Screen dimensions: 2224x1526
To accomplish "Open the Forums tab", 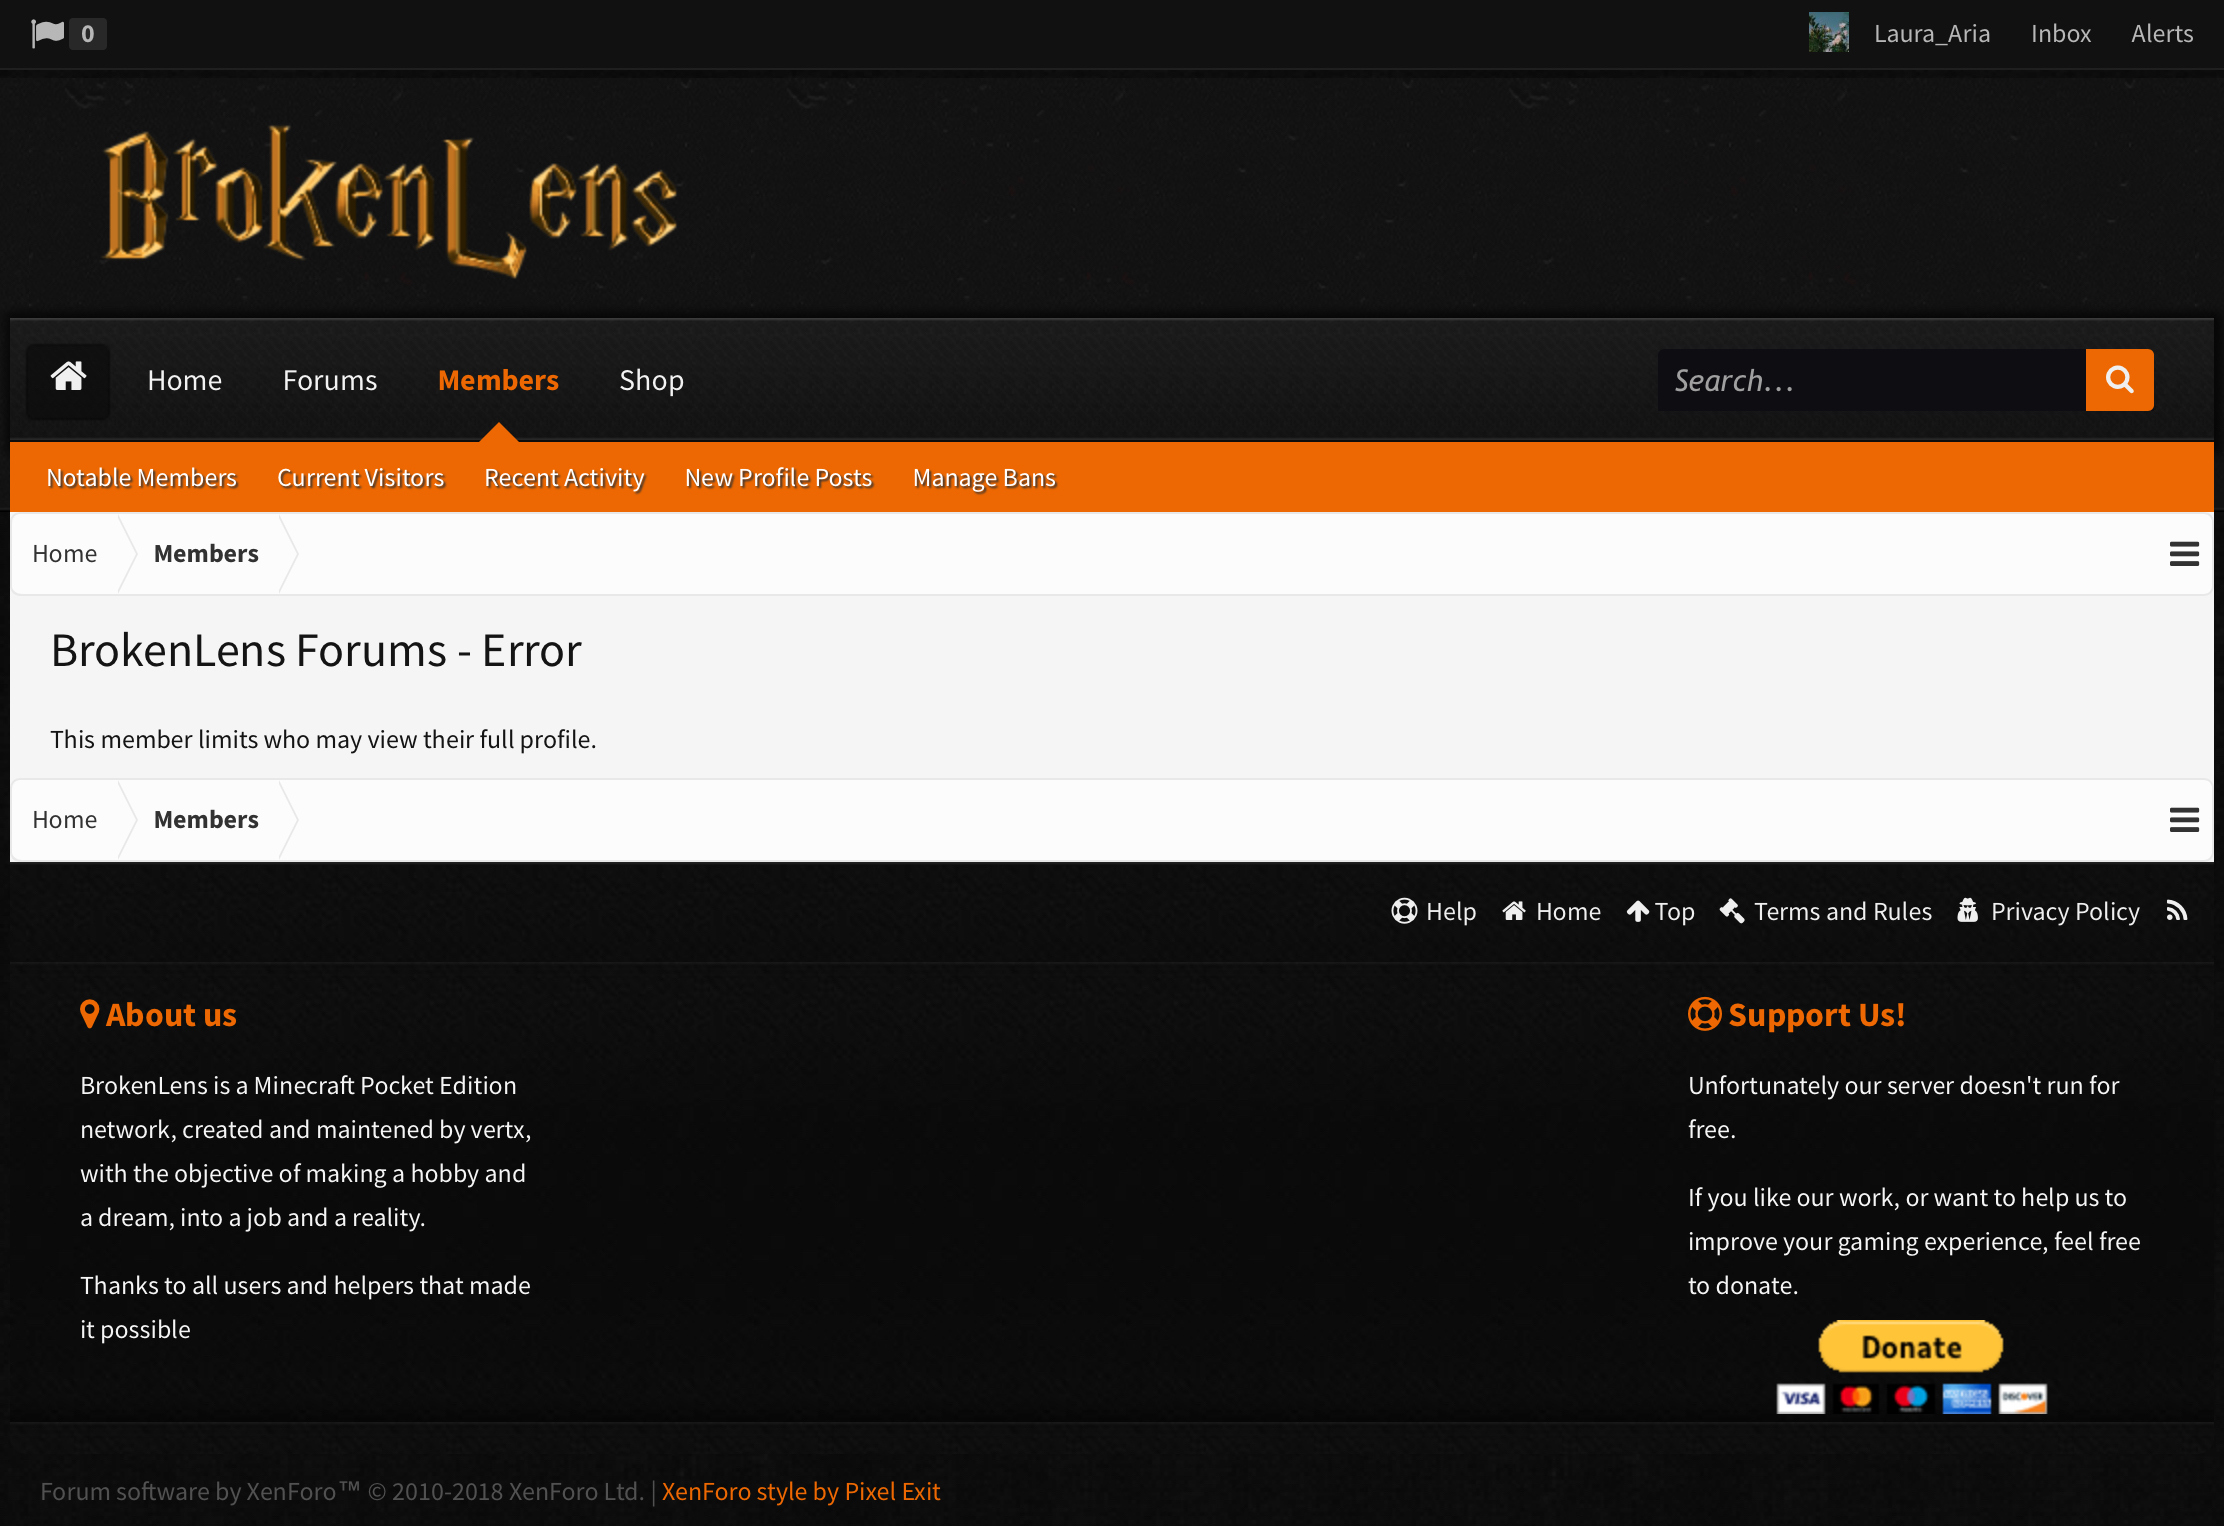I will click(x=330, y=380).
